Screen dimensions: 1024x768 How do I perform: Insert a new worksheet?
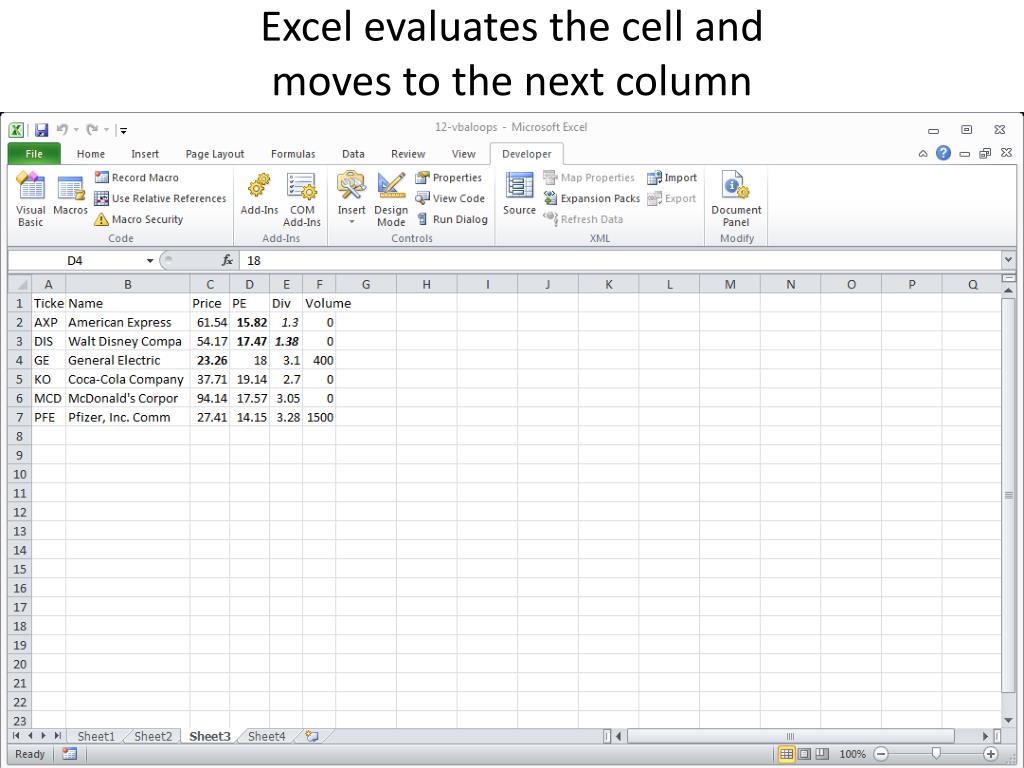click(x=312, y=736)
